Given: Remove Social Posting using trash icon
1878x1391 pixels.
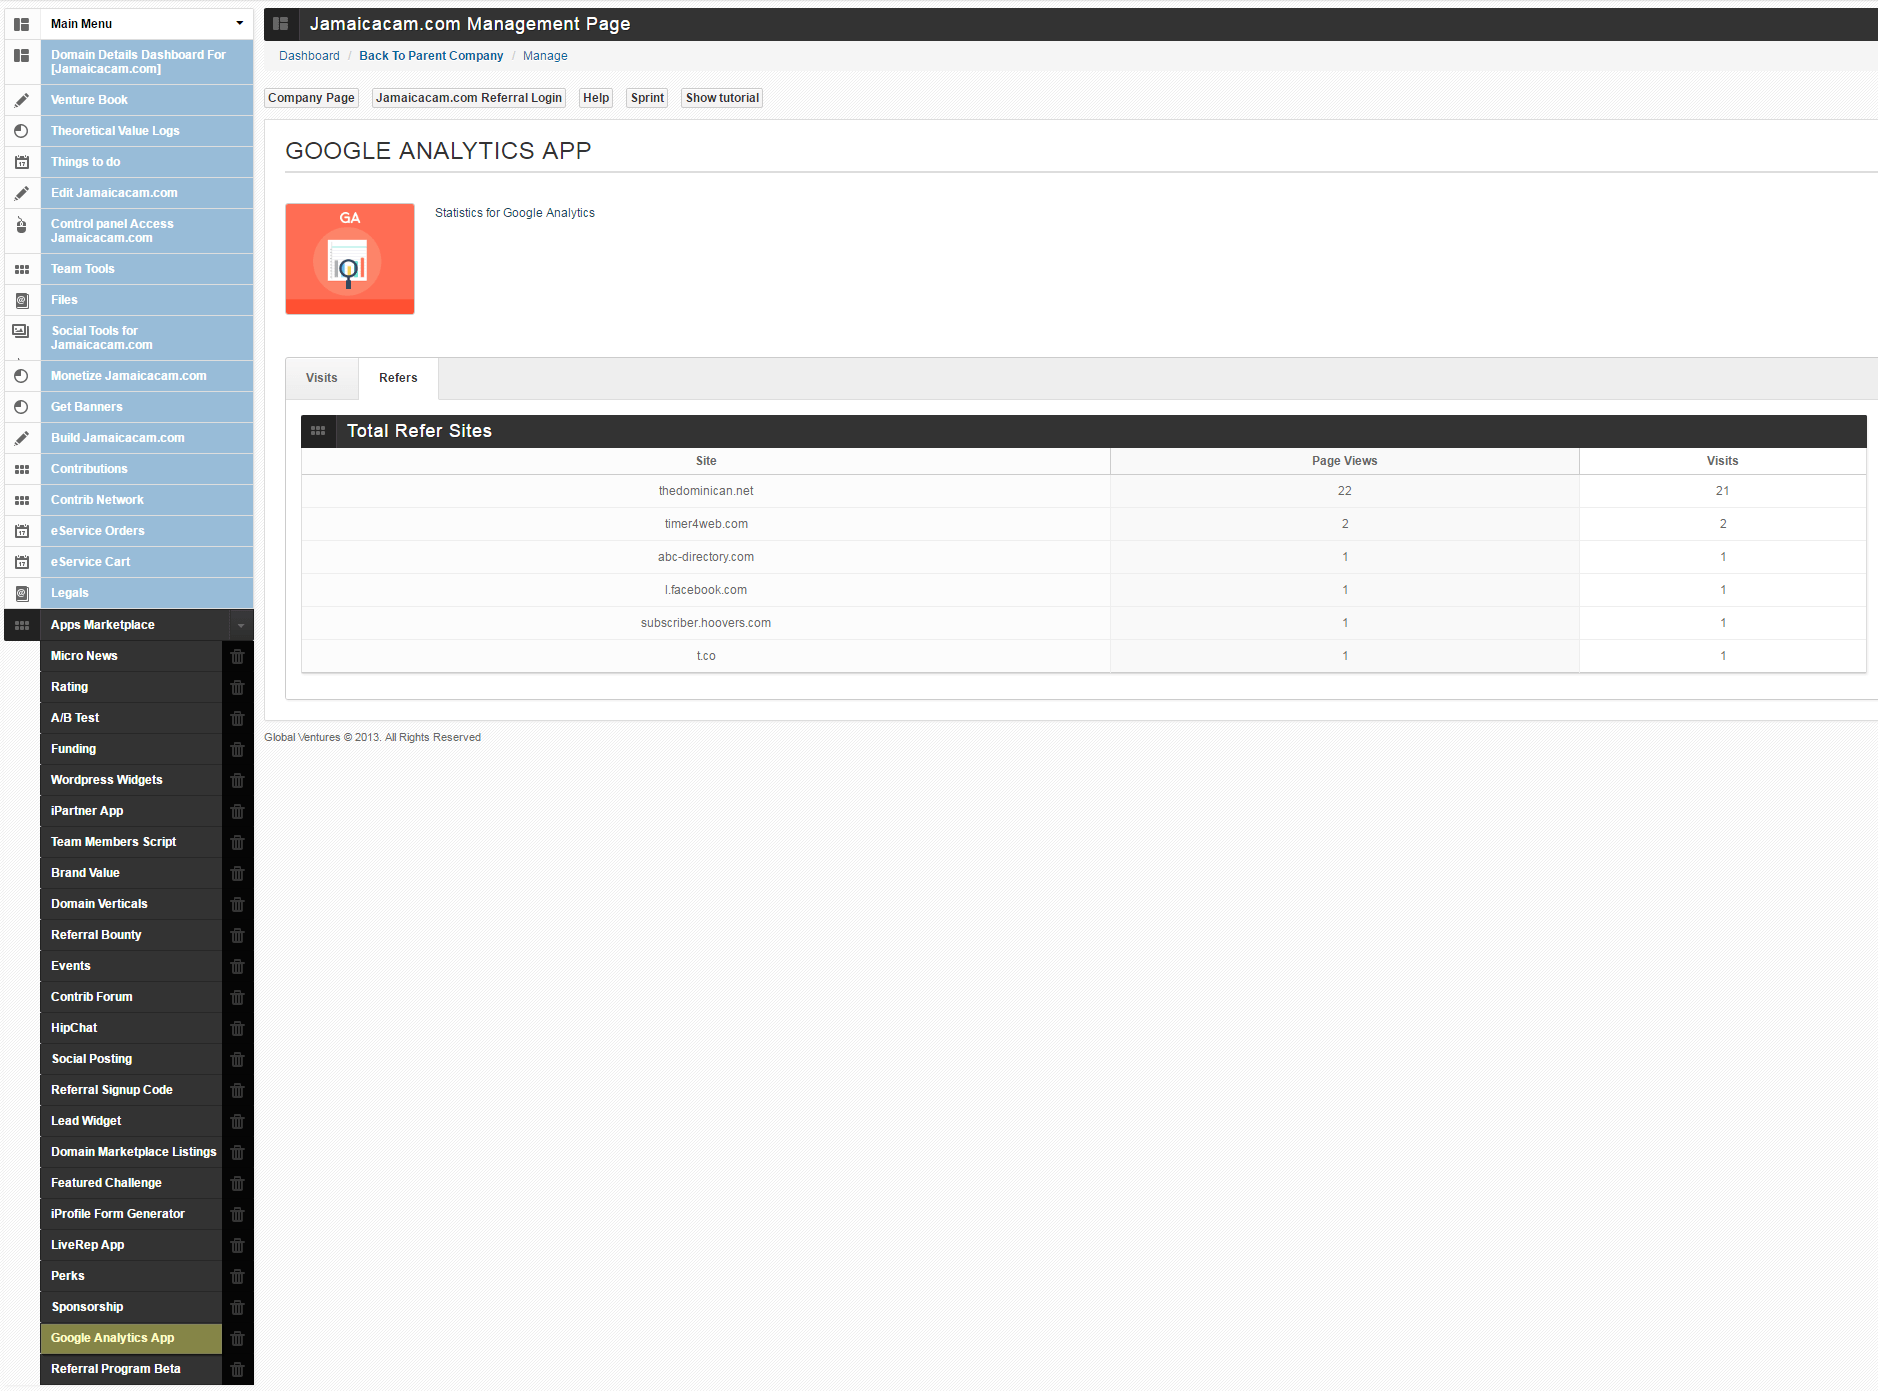Looking at the screenshot, I should (237, 1059).
